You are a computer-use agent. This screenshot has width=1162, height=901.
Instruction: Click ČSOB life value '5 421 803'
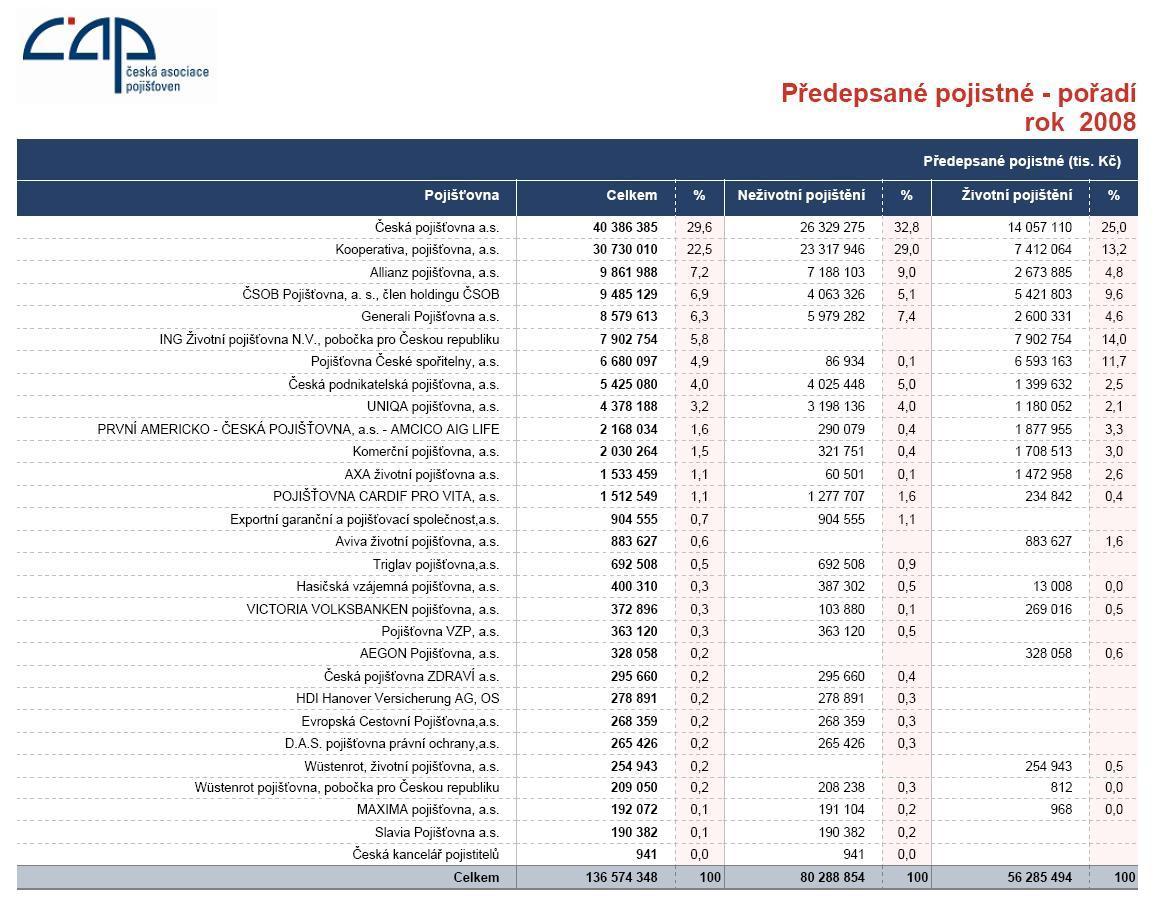(x=1043, y=295)
